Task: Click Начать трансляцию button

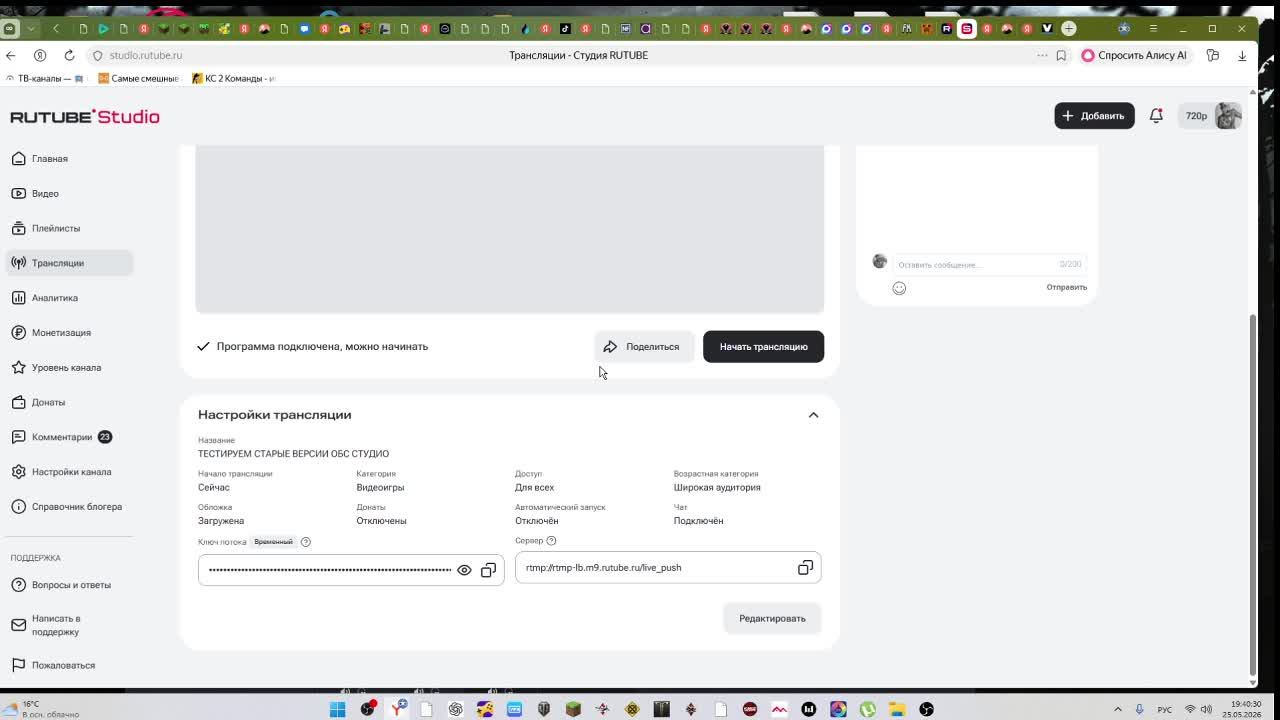Action: pos(763,347)
